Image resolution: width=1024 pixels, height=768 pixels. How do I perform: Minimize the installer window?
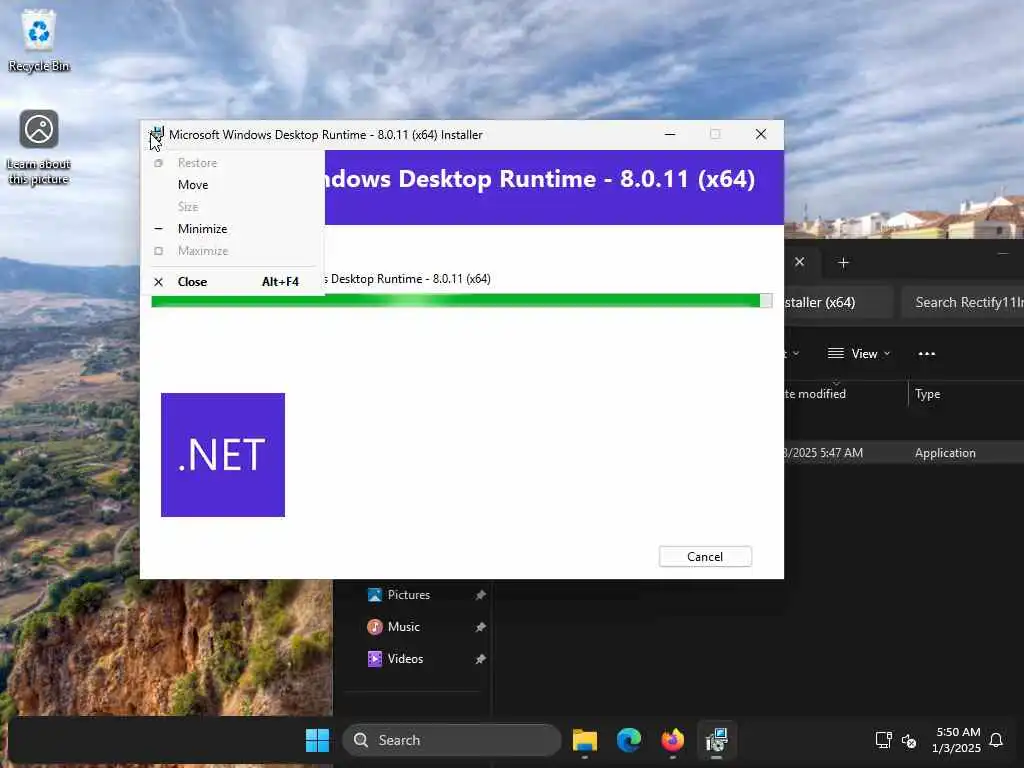669,135
